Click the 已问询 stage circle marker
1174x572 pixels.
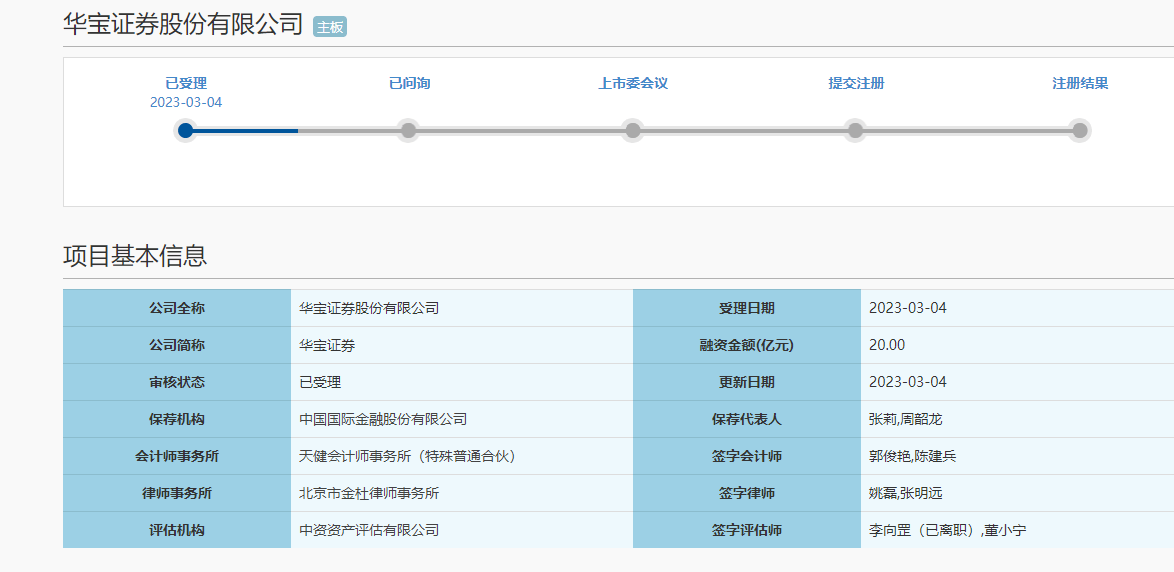(408, 130)
